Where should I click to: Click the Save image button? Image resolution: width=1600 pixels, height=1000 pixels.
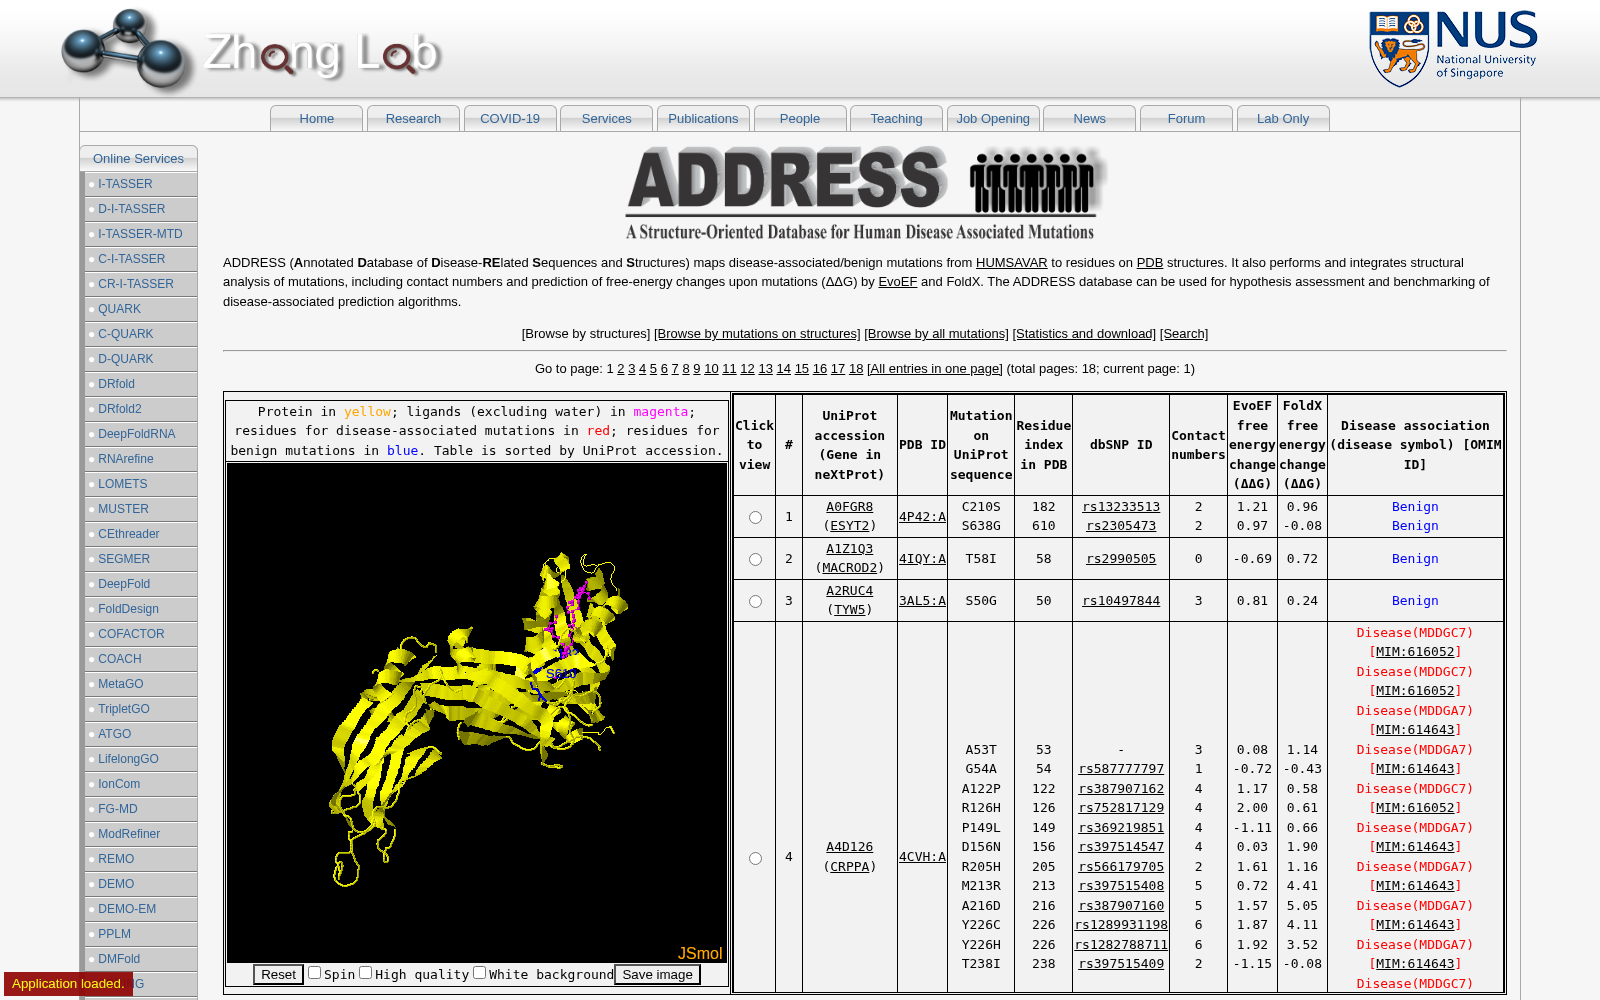(x=657, y=975)
